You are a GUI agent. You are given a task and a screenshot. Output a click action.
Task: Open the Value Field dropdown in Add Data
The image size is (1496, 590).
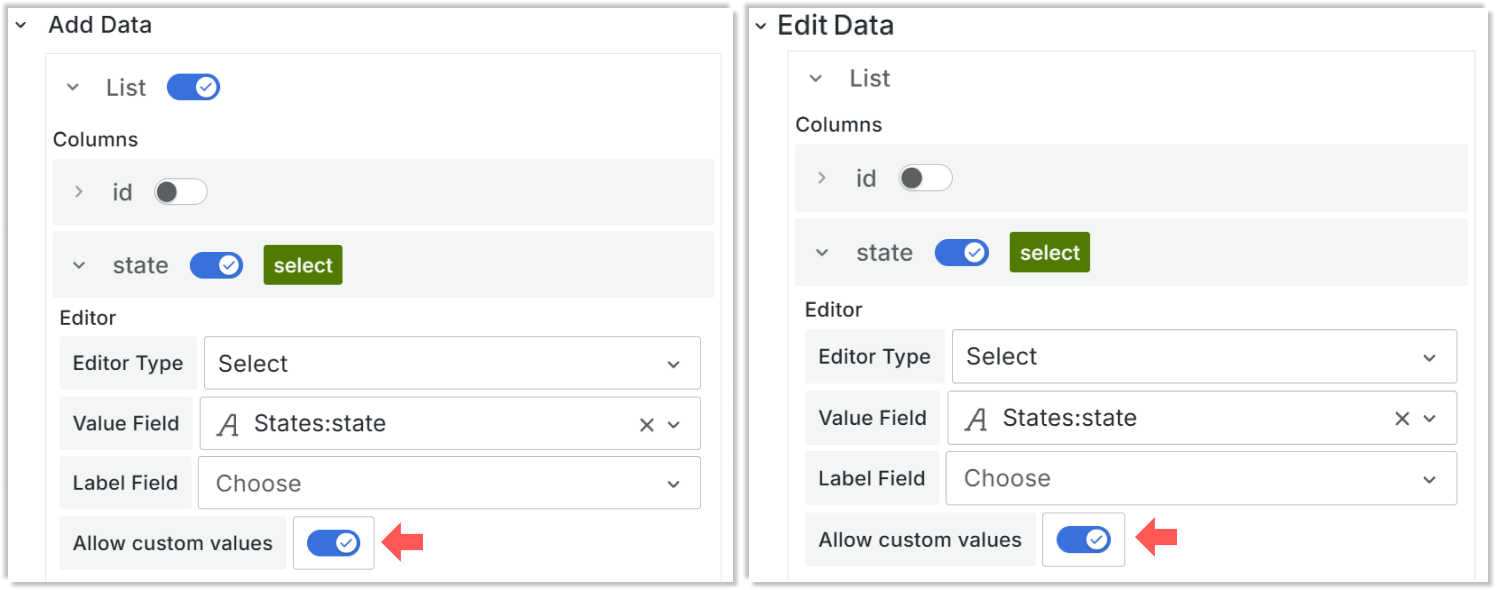point(675,423)
